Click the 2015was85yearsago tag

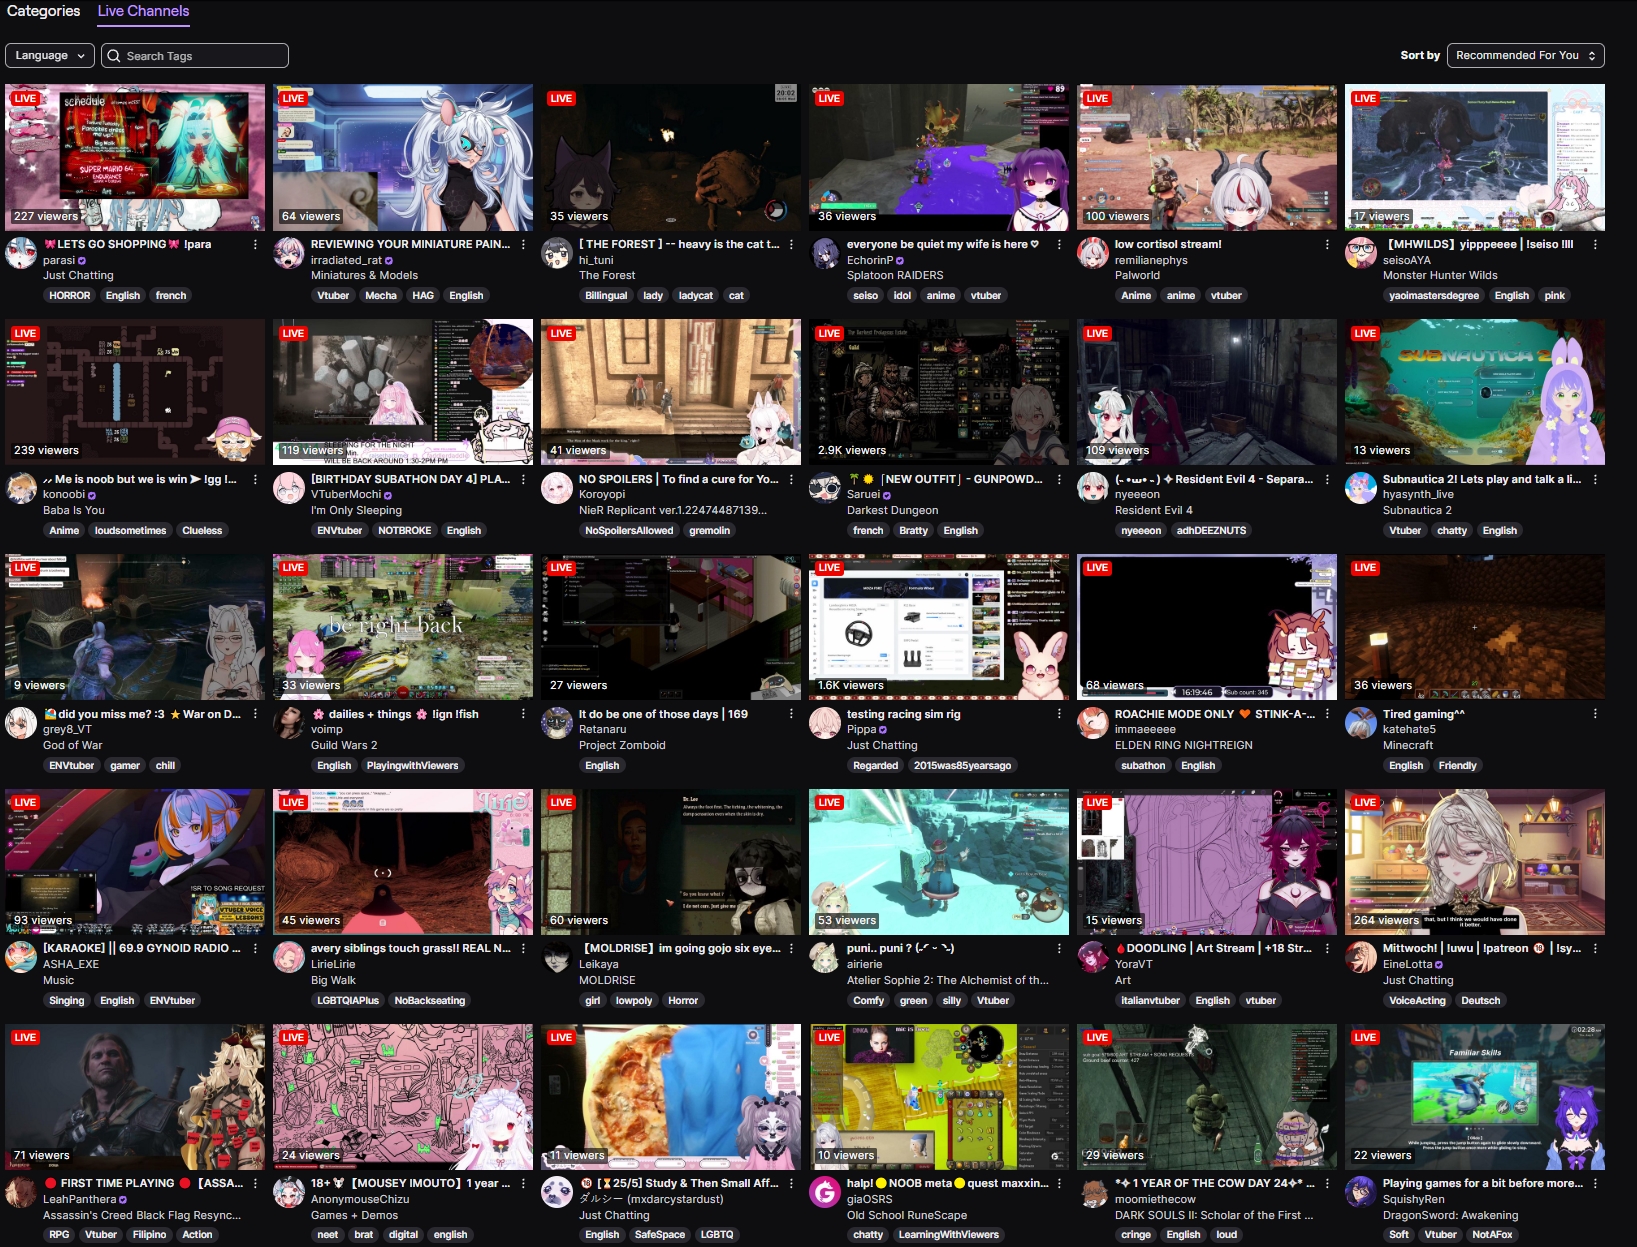962,766
